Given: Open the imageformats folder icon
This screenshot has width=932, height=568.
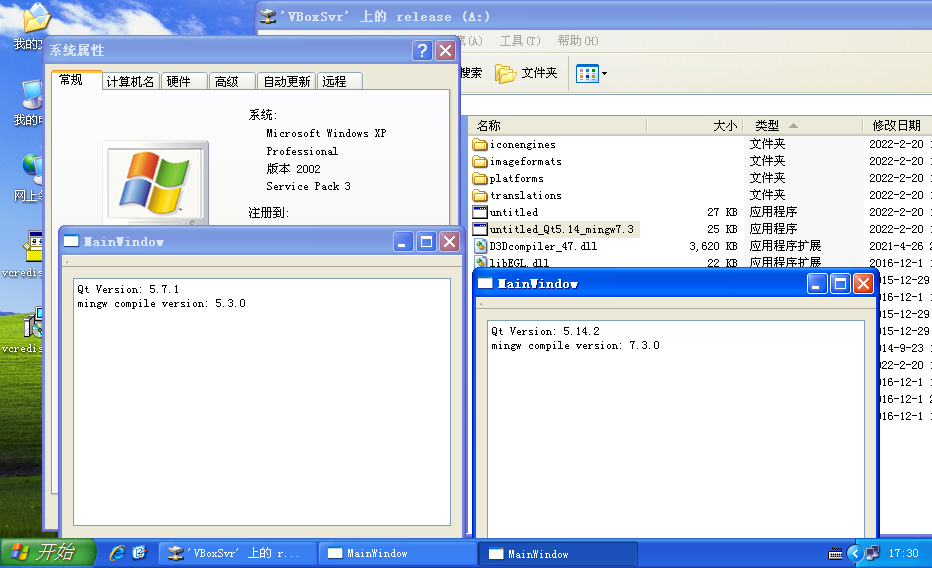Looking at the screenshot, I should pyautogui.click(x=480, y=161).
